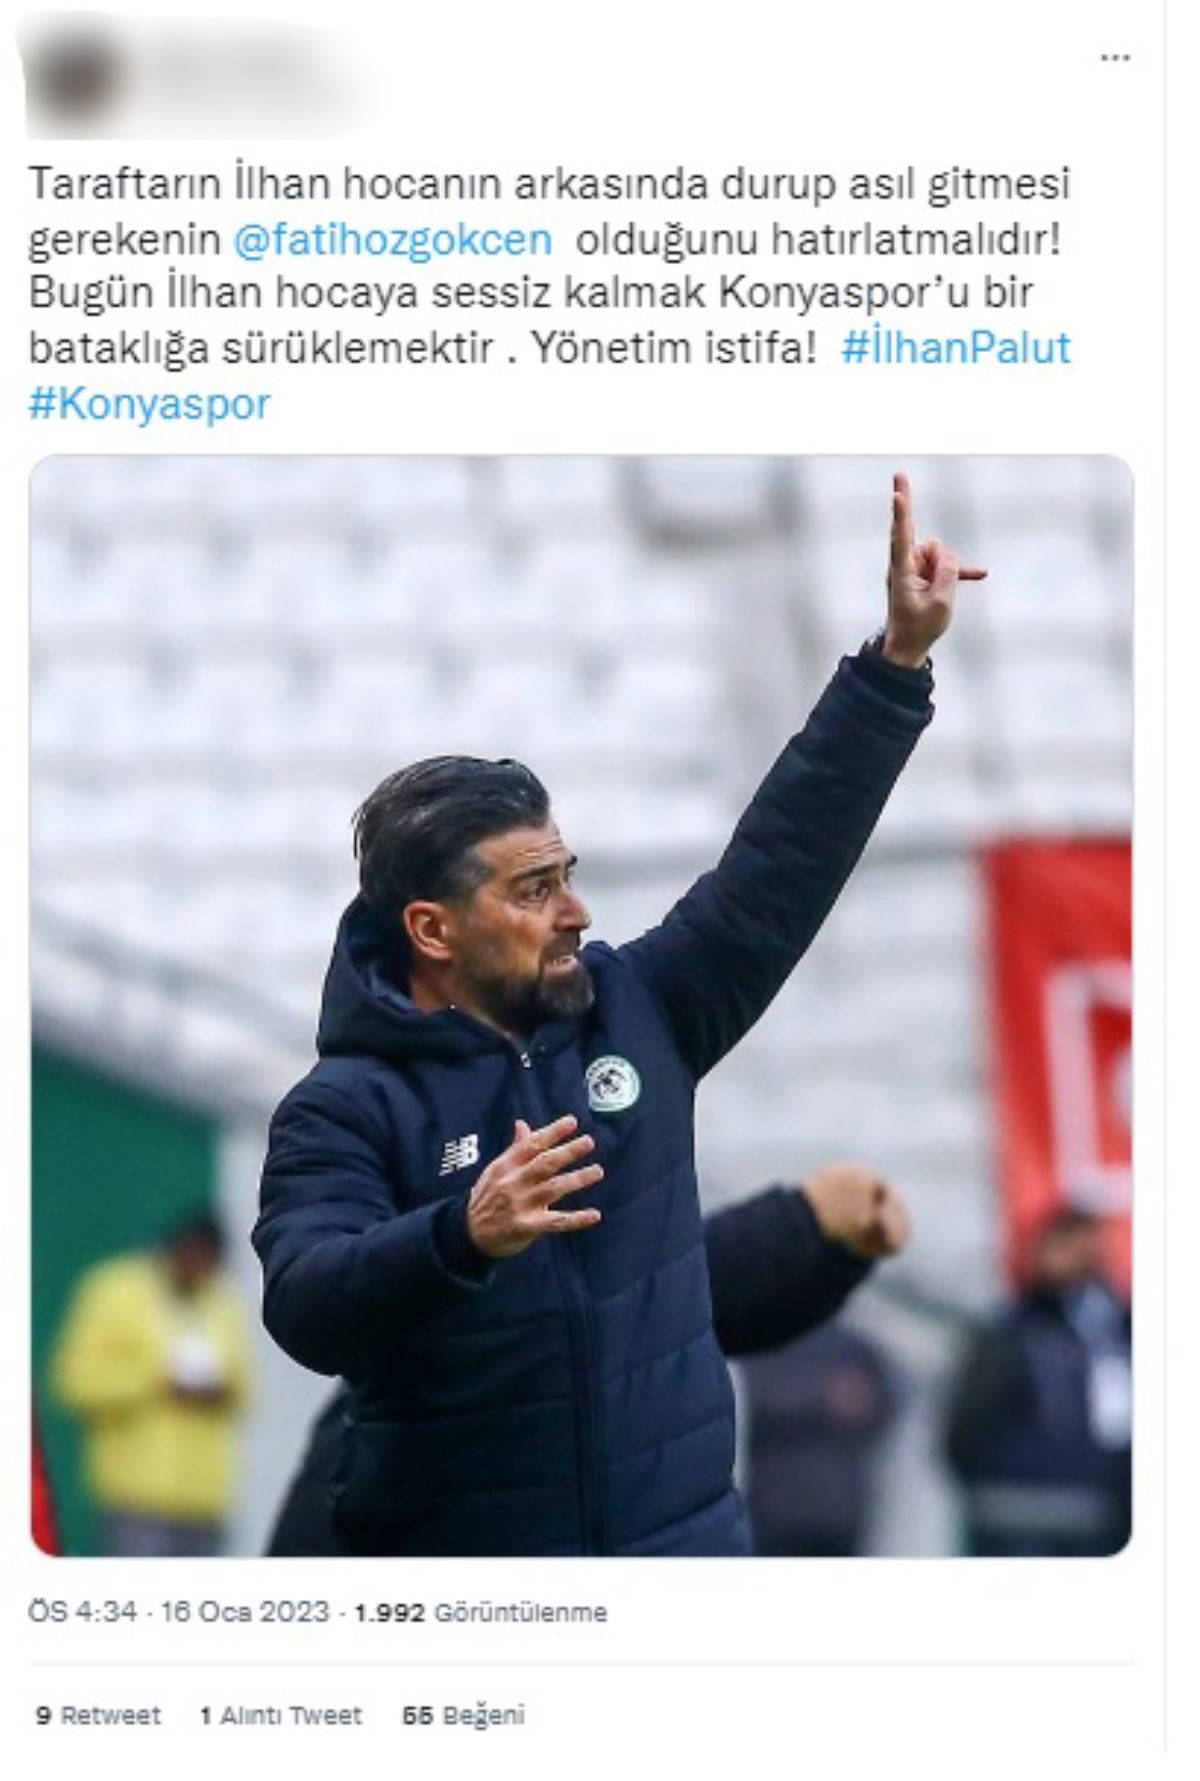Click the raised hand in the photo

(x=928, y=570)
